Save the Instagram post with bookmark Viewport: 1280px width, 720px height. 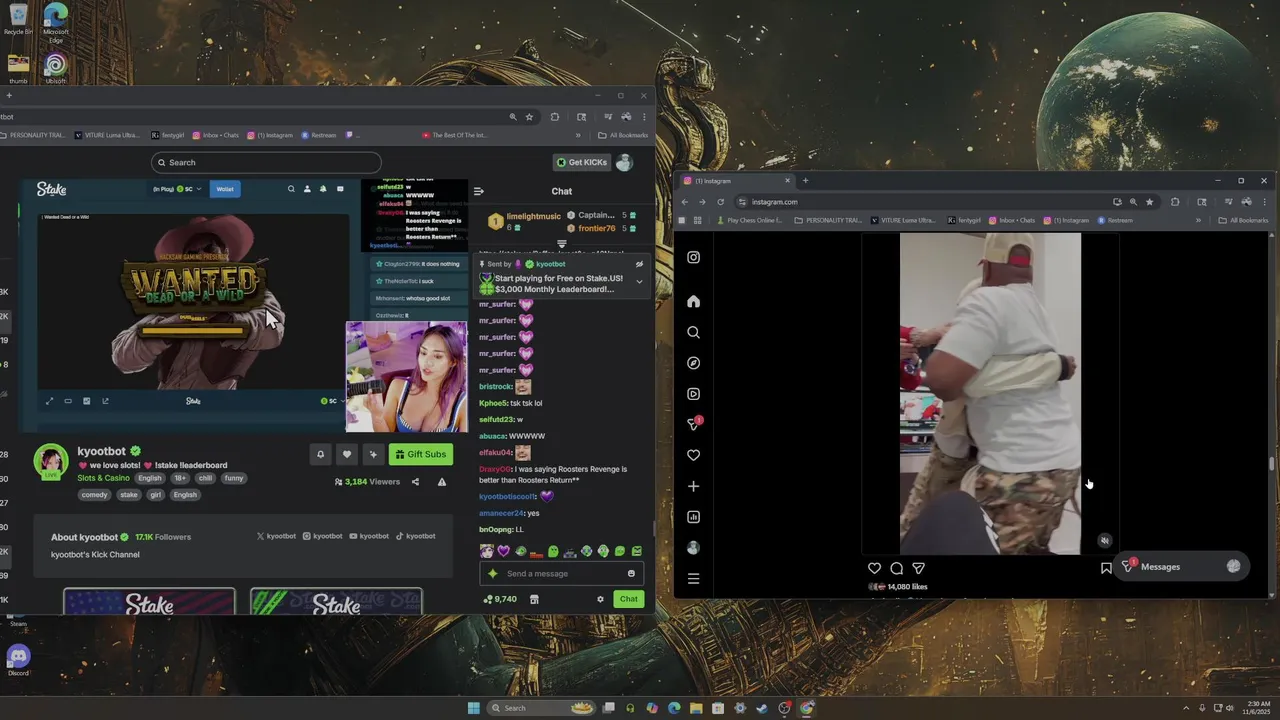(x=1106, y=568)
